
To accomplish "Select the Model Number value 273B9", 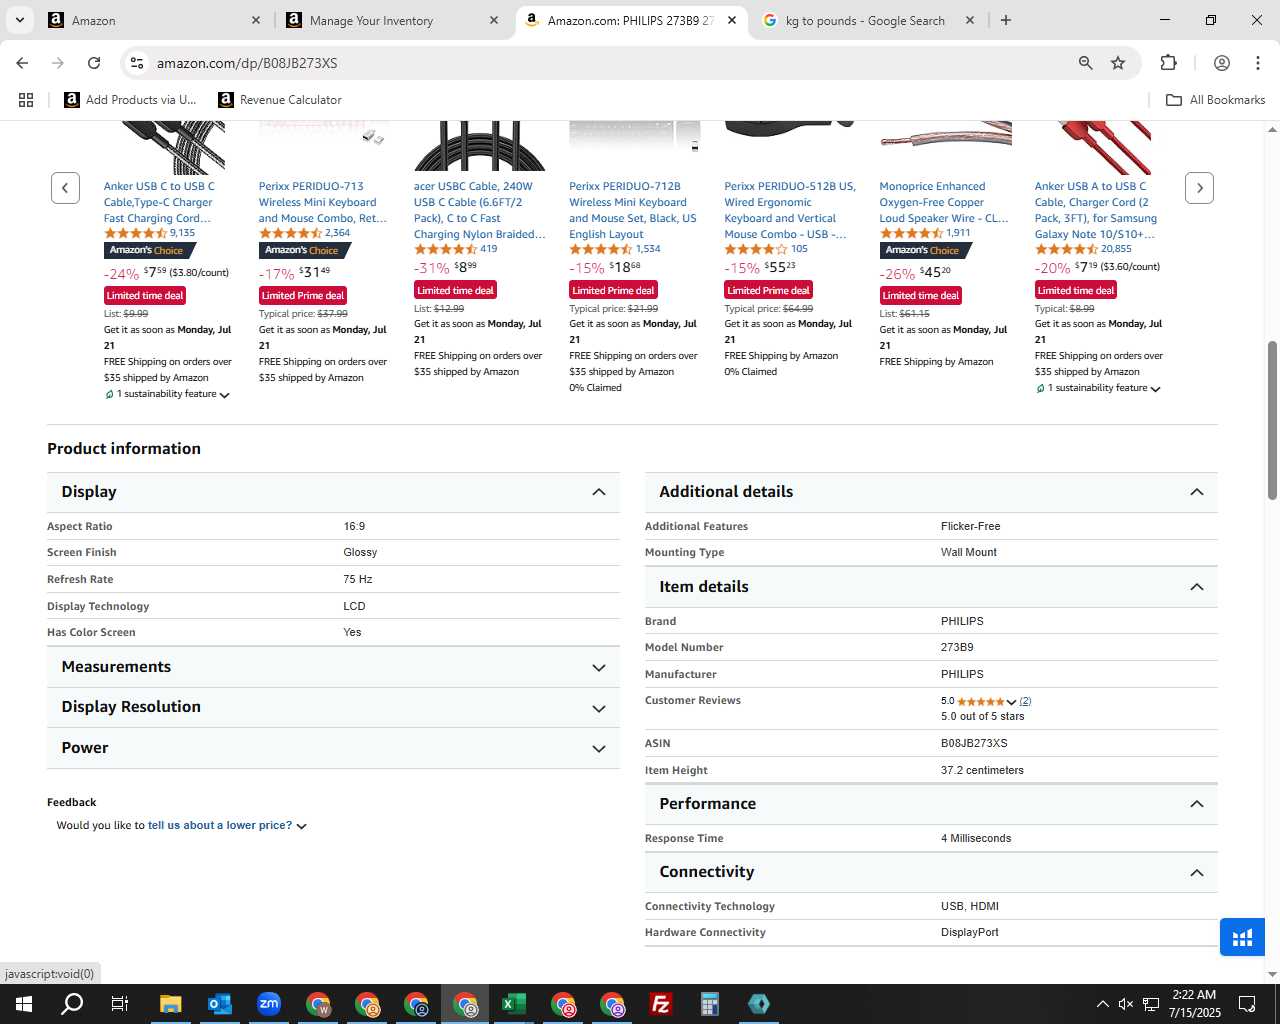I will 957,648.
